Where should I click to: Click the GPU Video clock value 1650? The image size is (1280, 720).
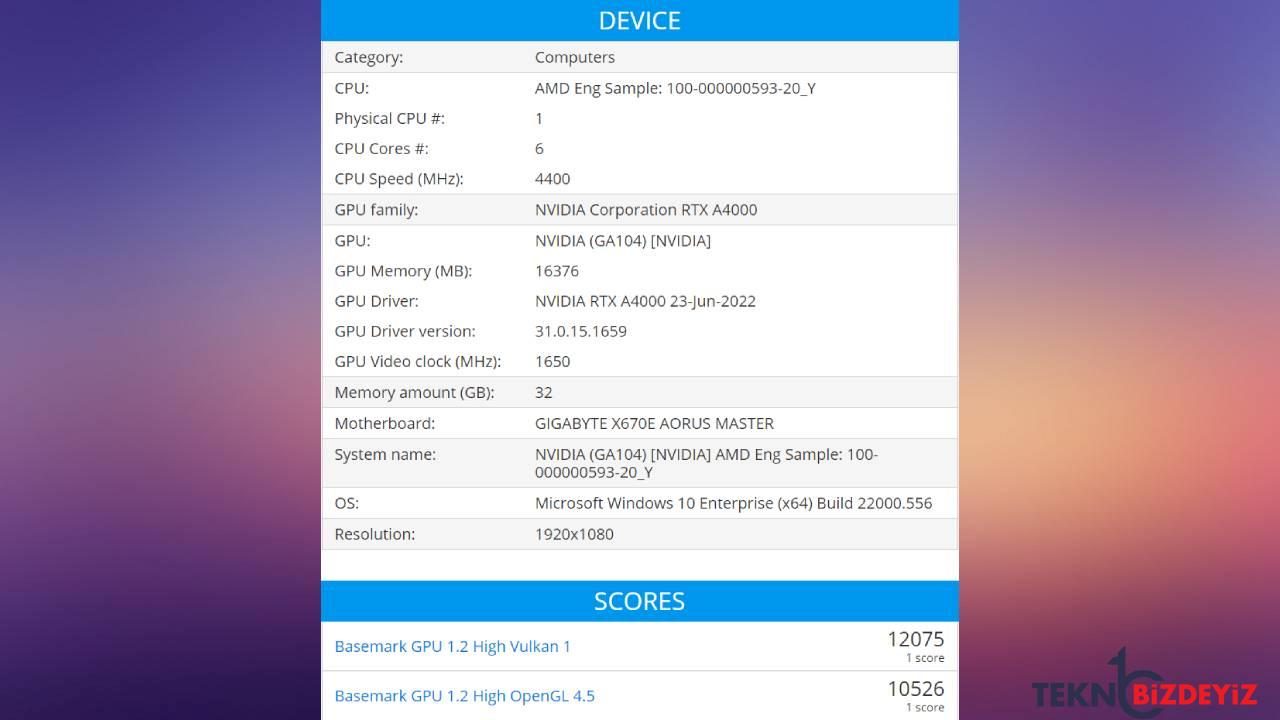click(553, 361)
